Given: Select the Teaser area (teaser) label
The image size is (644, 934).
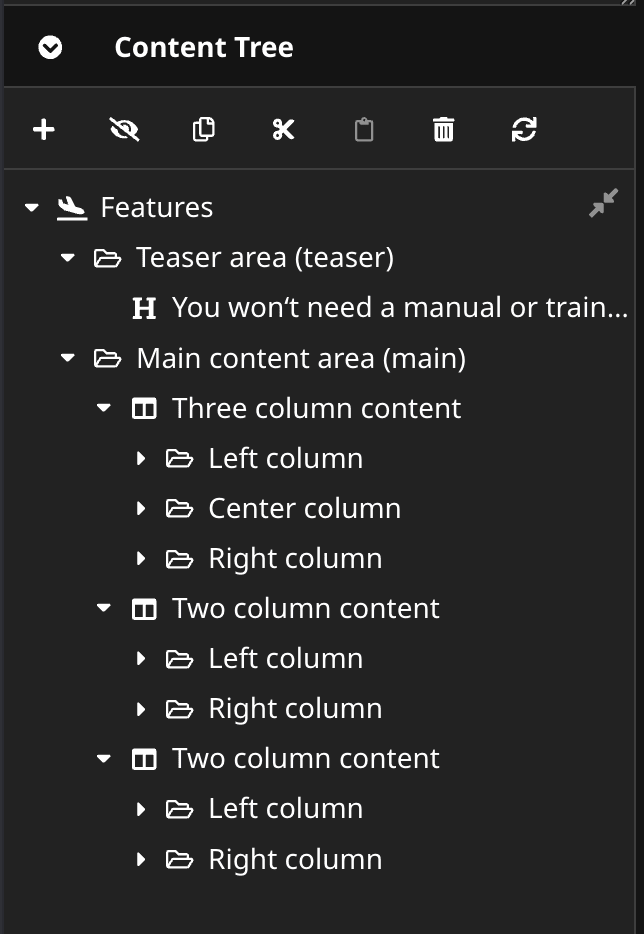Looking at the screenshot, I should tap(265, 258).
